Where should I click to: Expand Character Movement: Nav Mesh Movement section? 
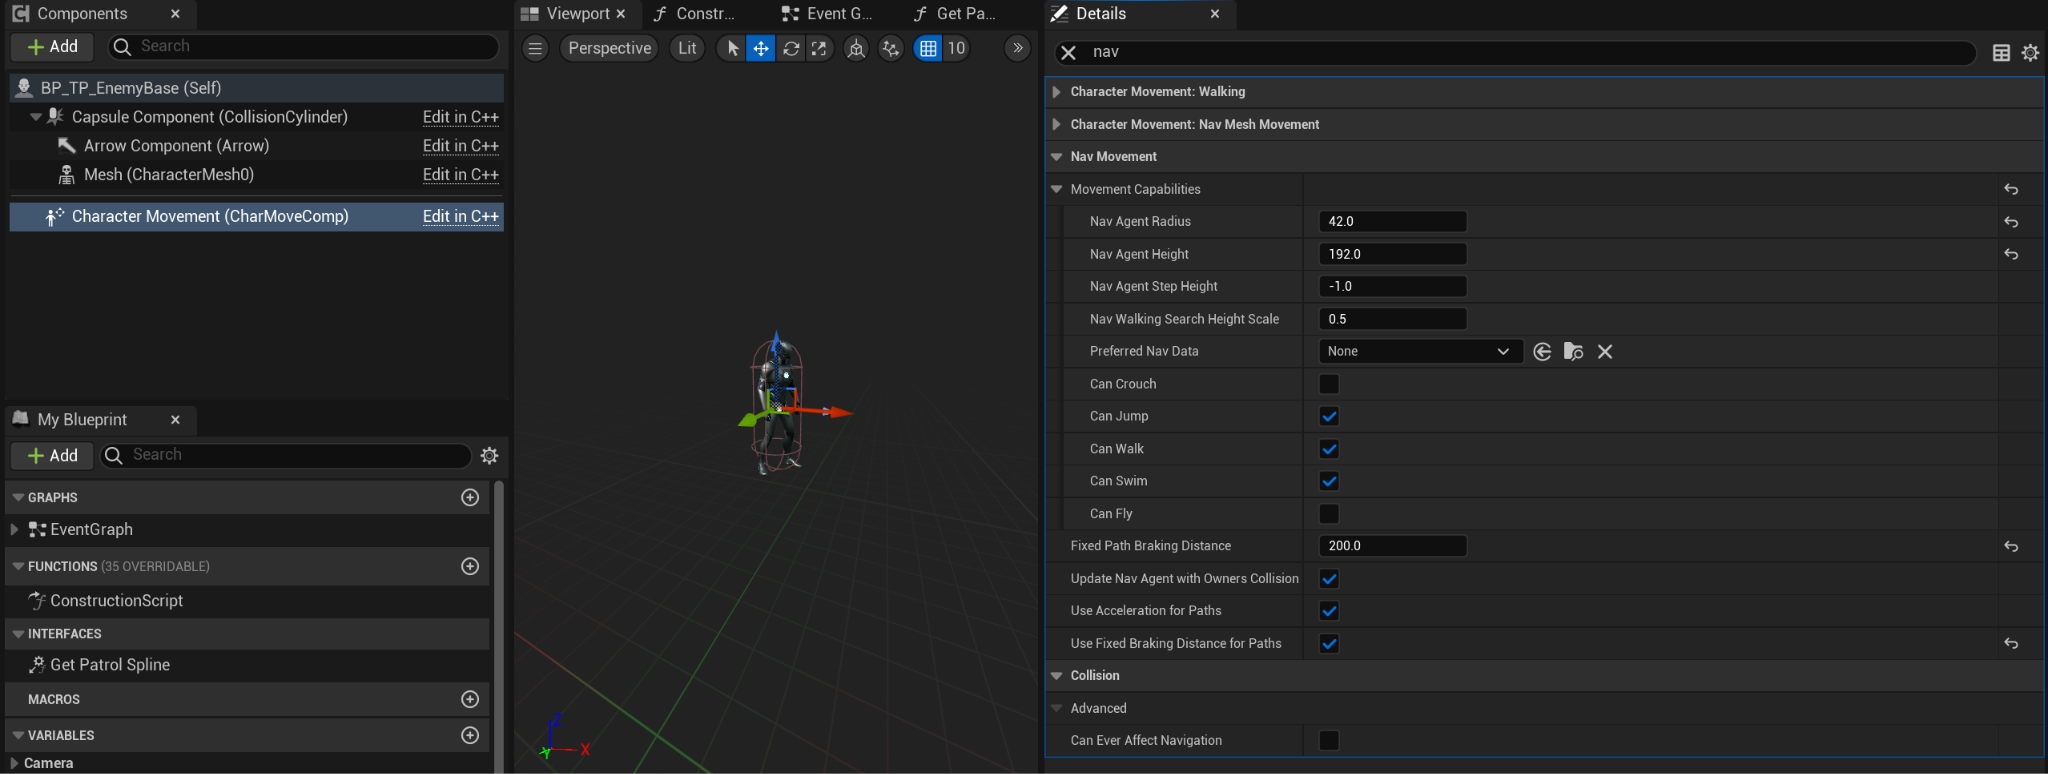(x=1056, y=124)
